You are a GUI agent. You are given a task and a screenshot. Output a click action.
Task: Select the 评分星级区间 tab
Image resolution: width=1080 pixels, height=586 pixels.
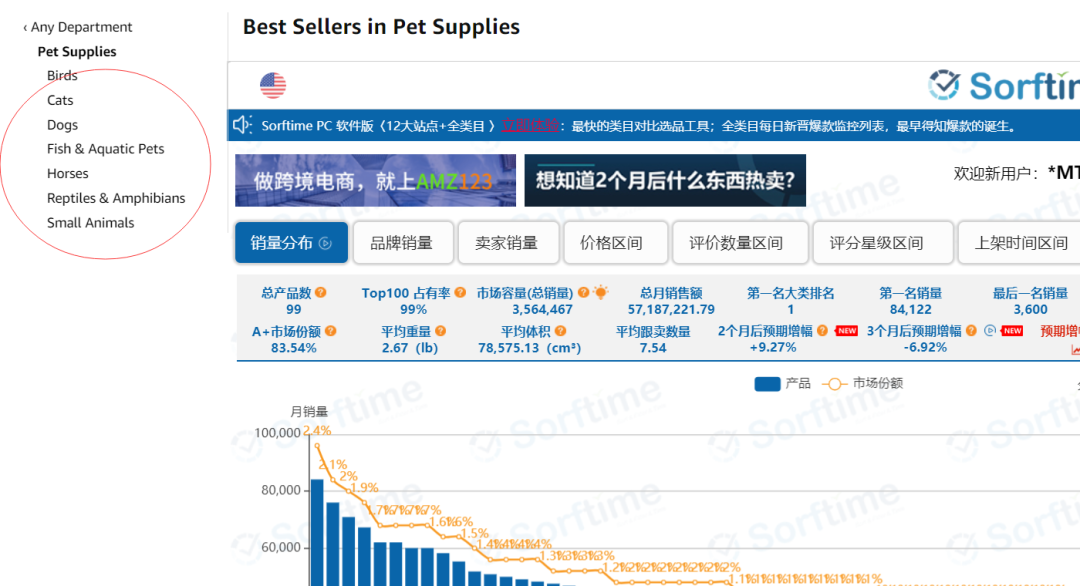pos(876,242)
